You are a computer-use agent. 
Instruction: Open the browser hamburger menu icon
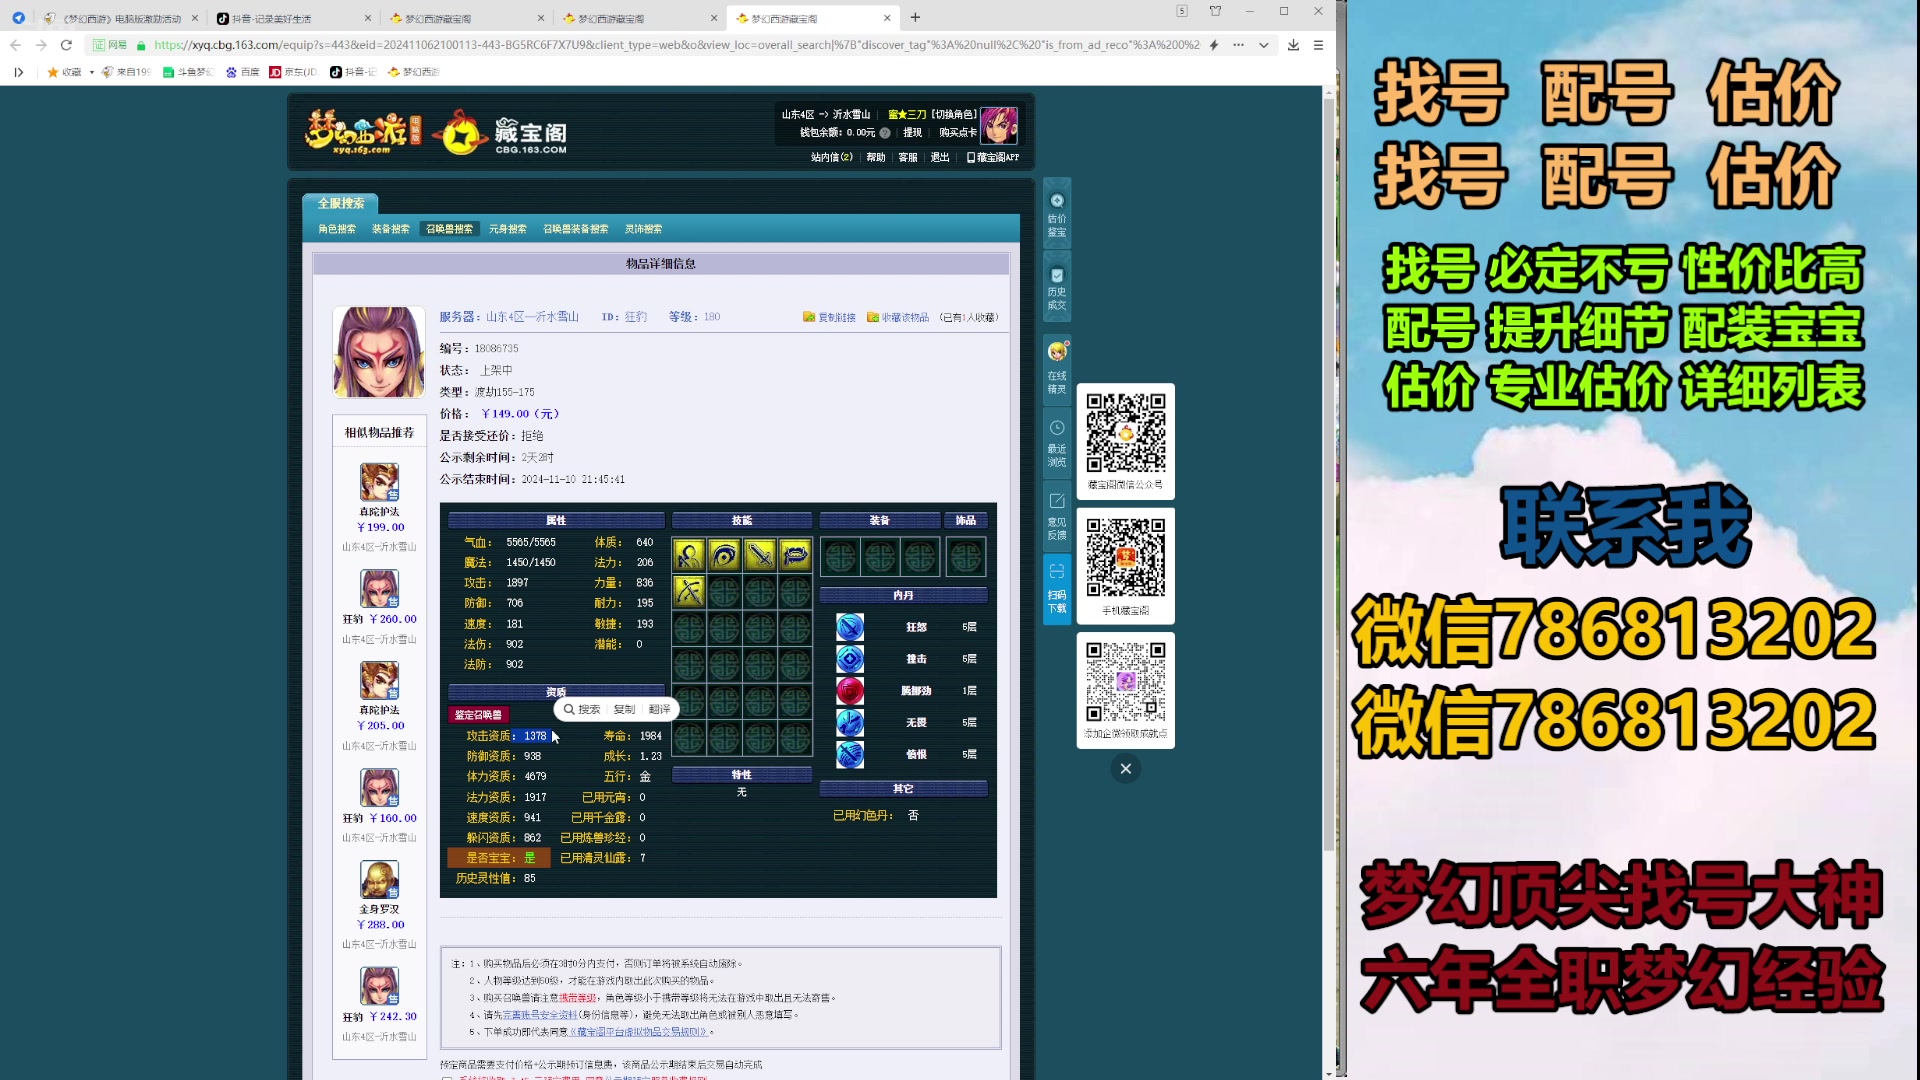1318,45
